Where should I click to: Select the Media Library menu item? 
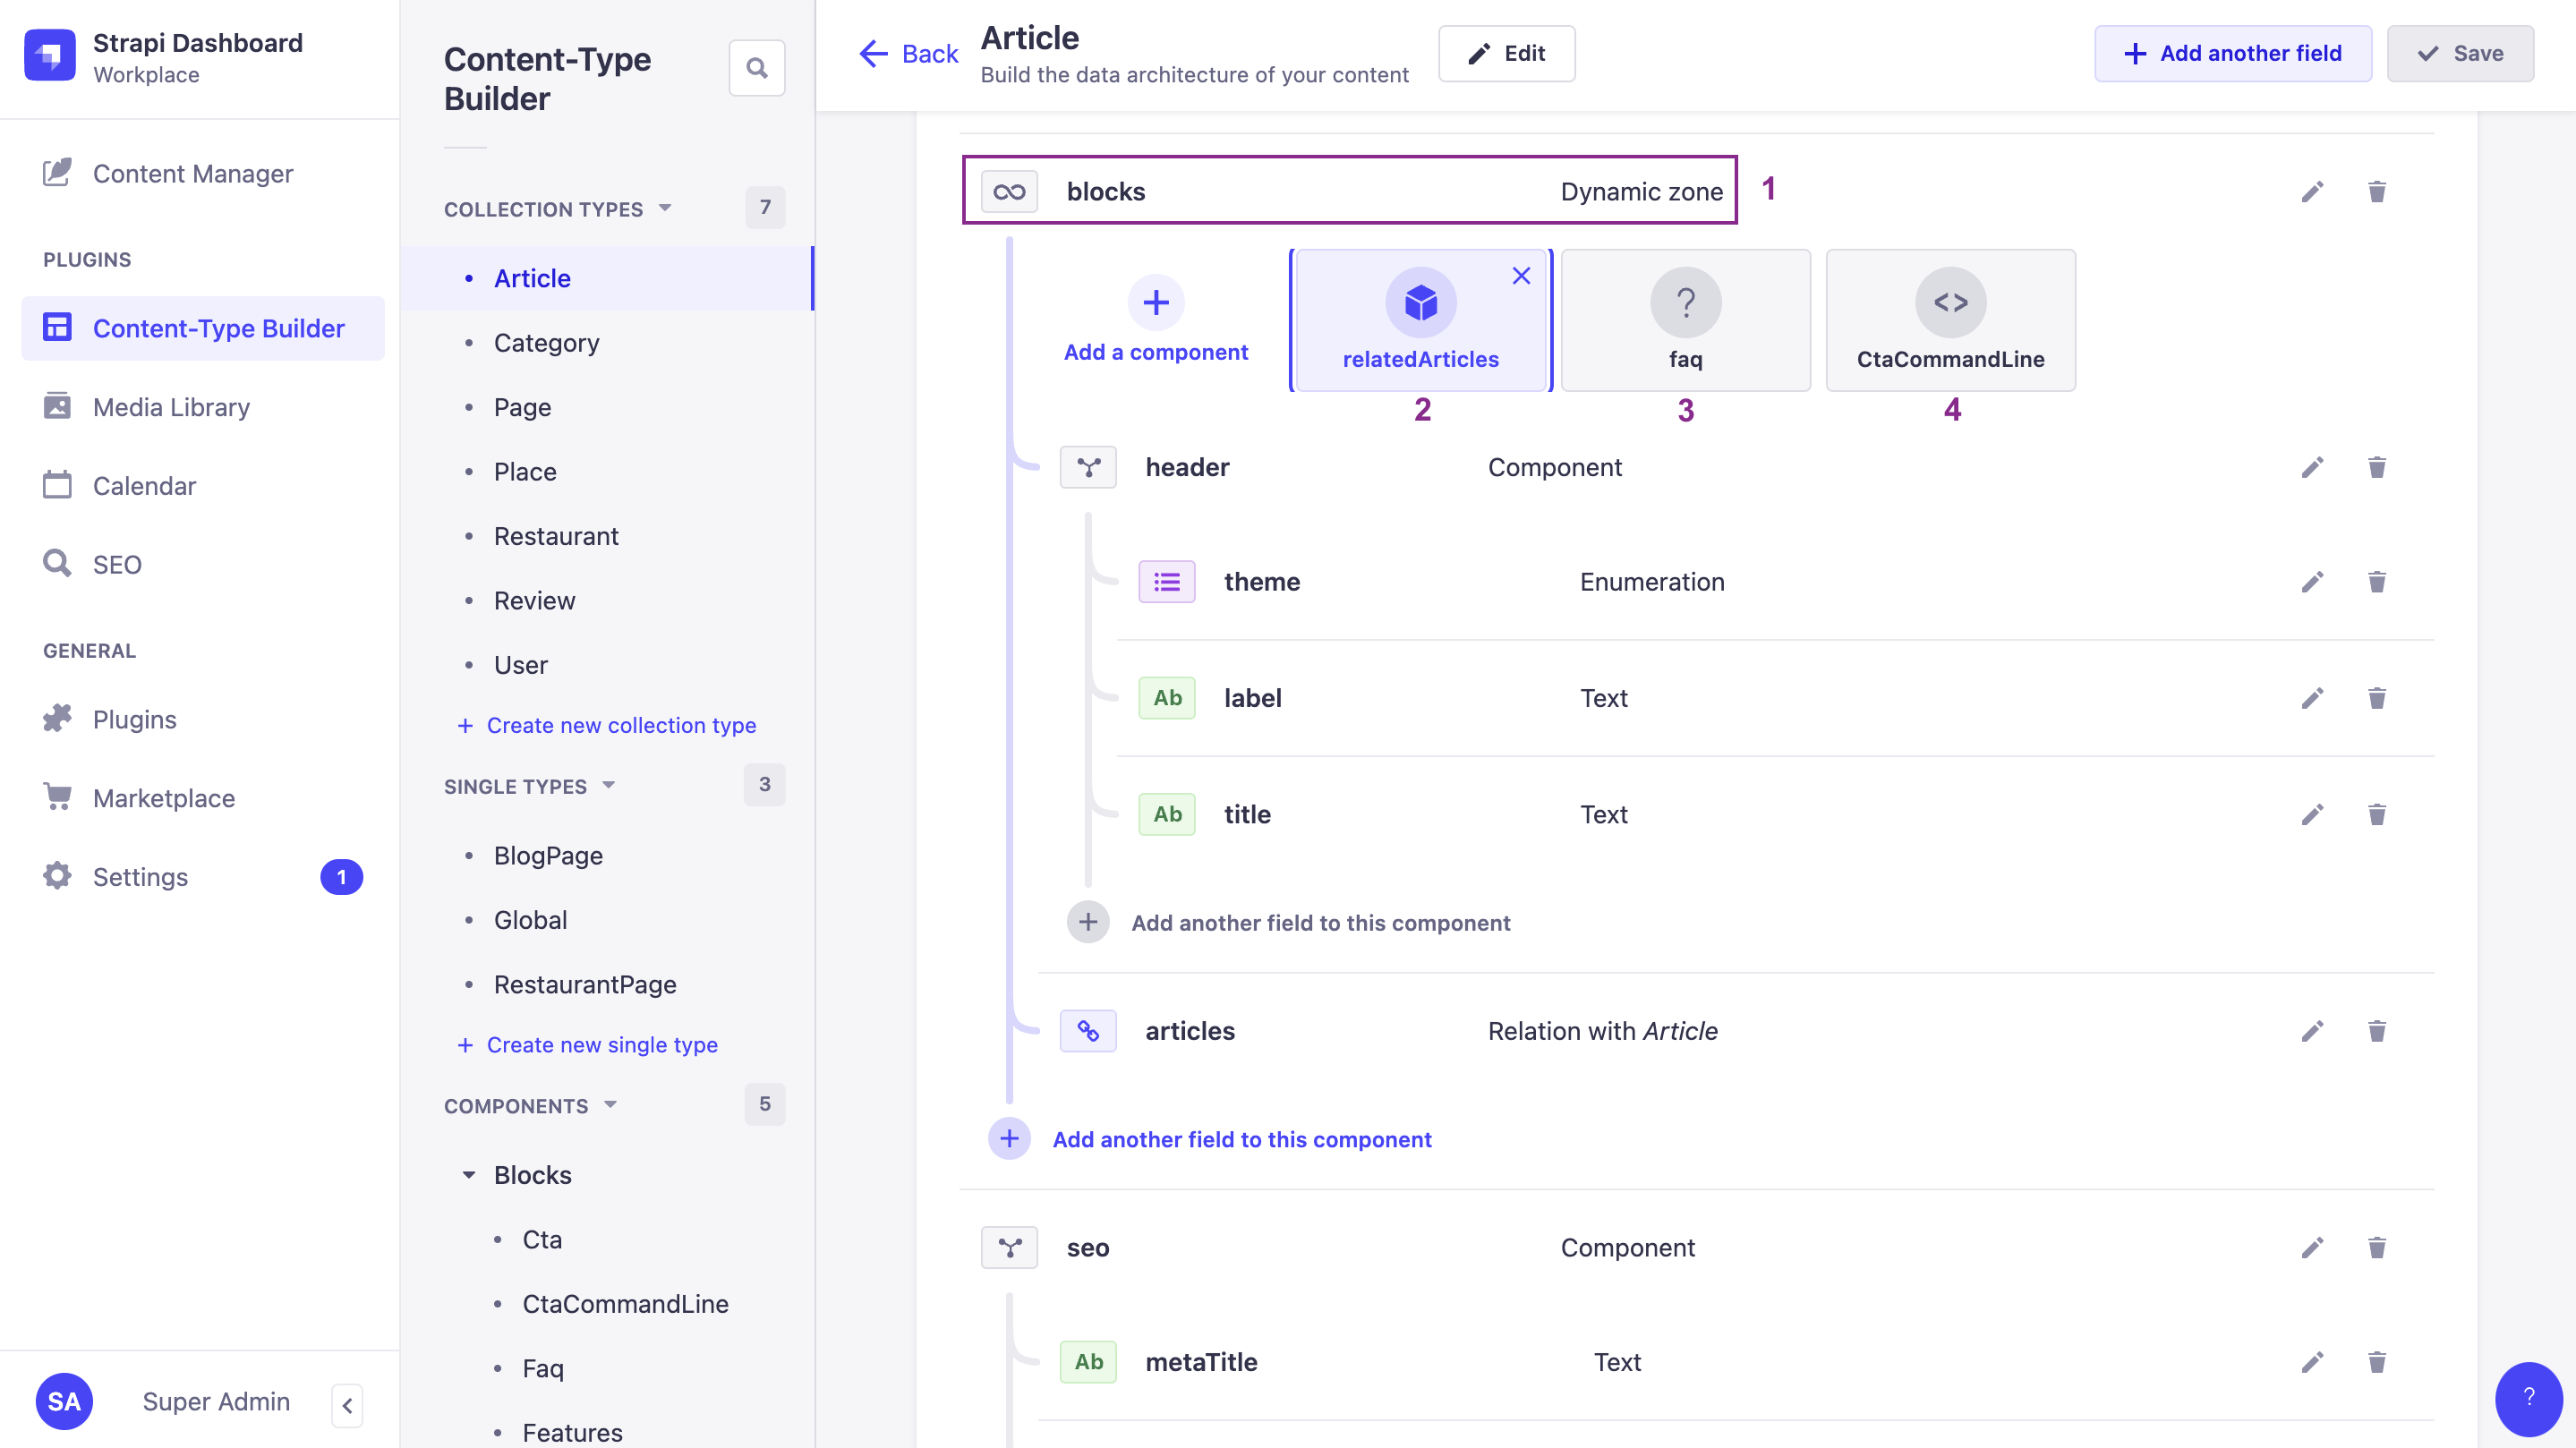click(x=170, y=406)
